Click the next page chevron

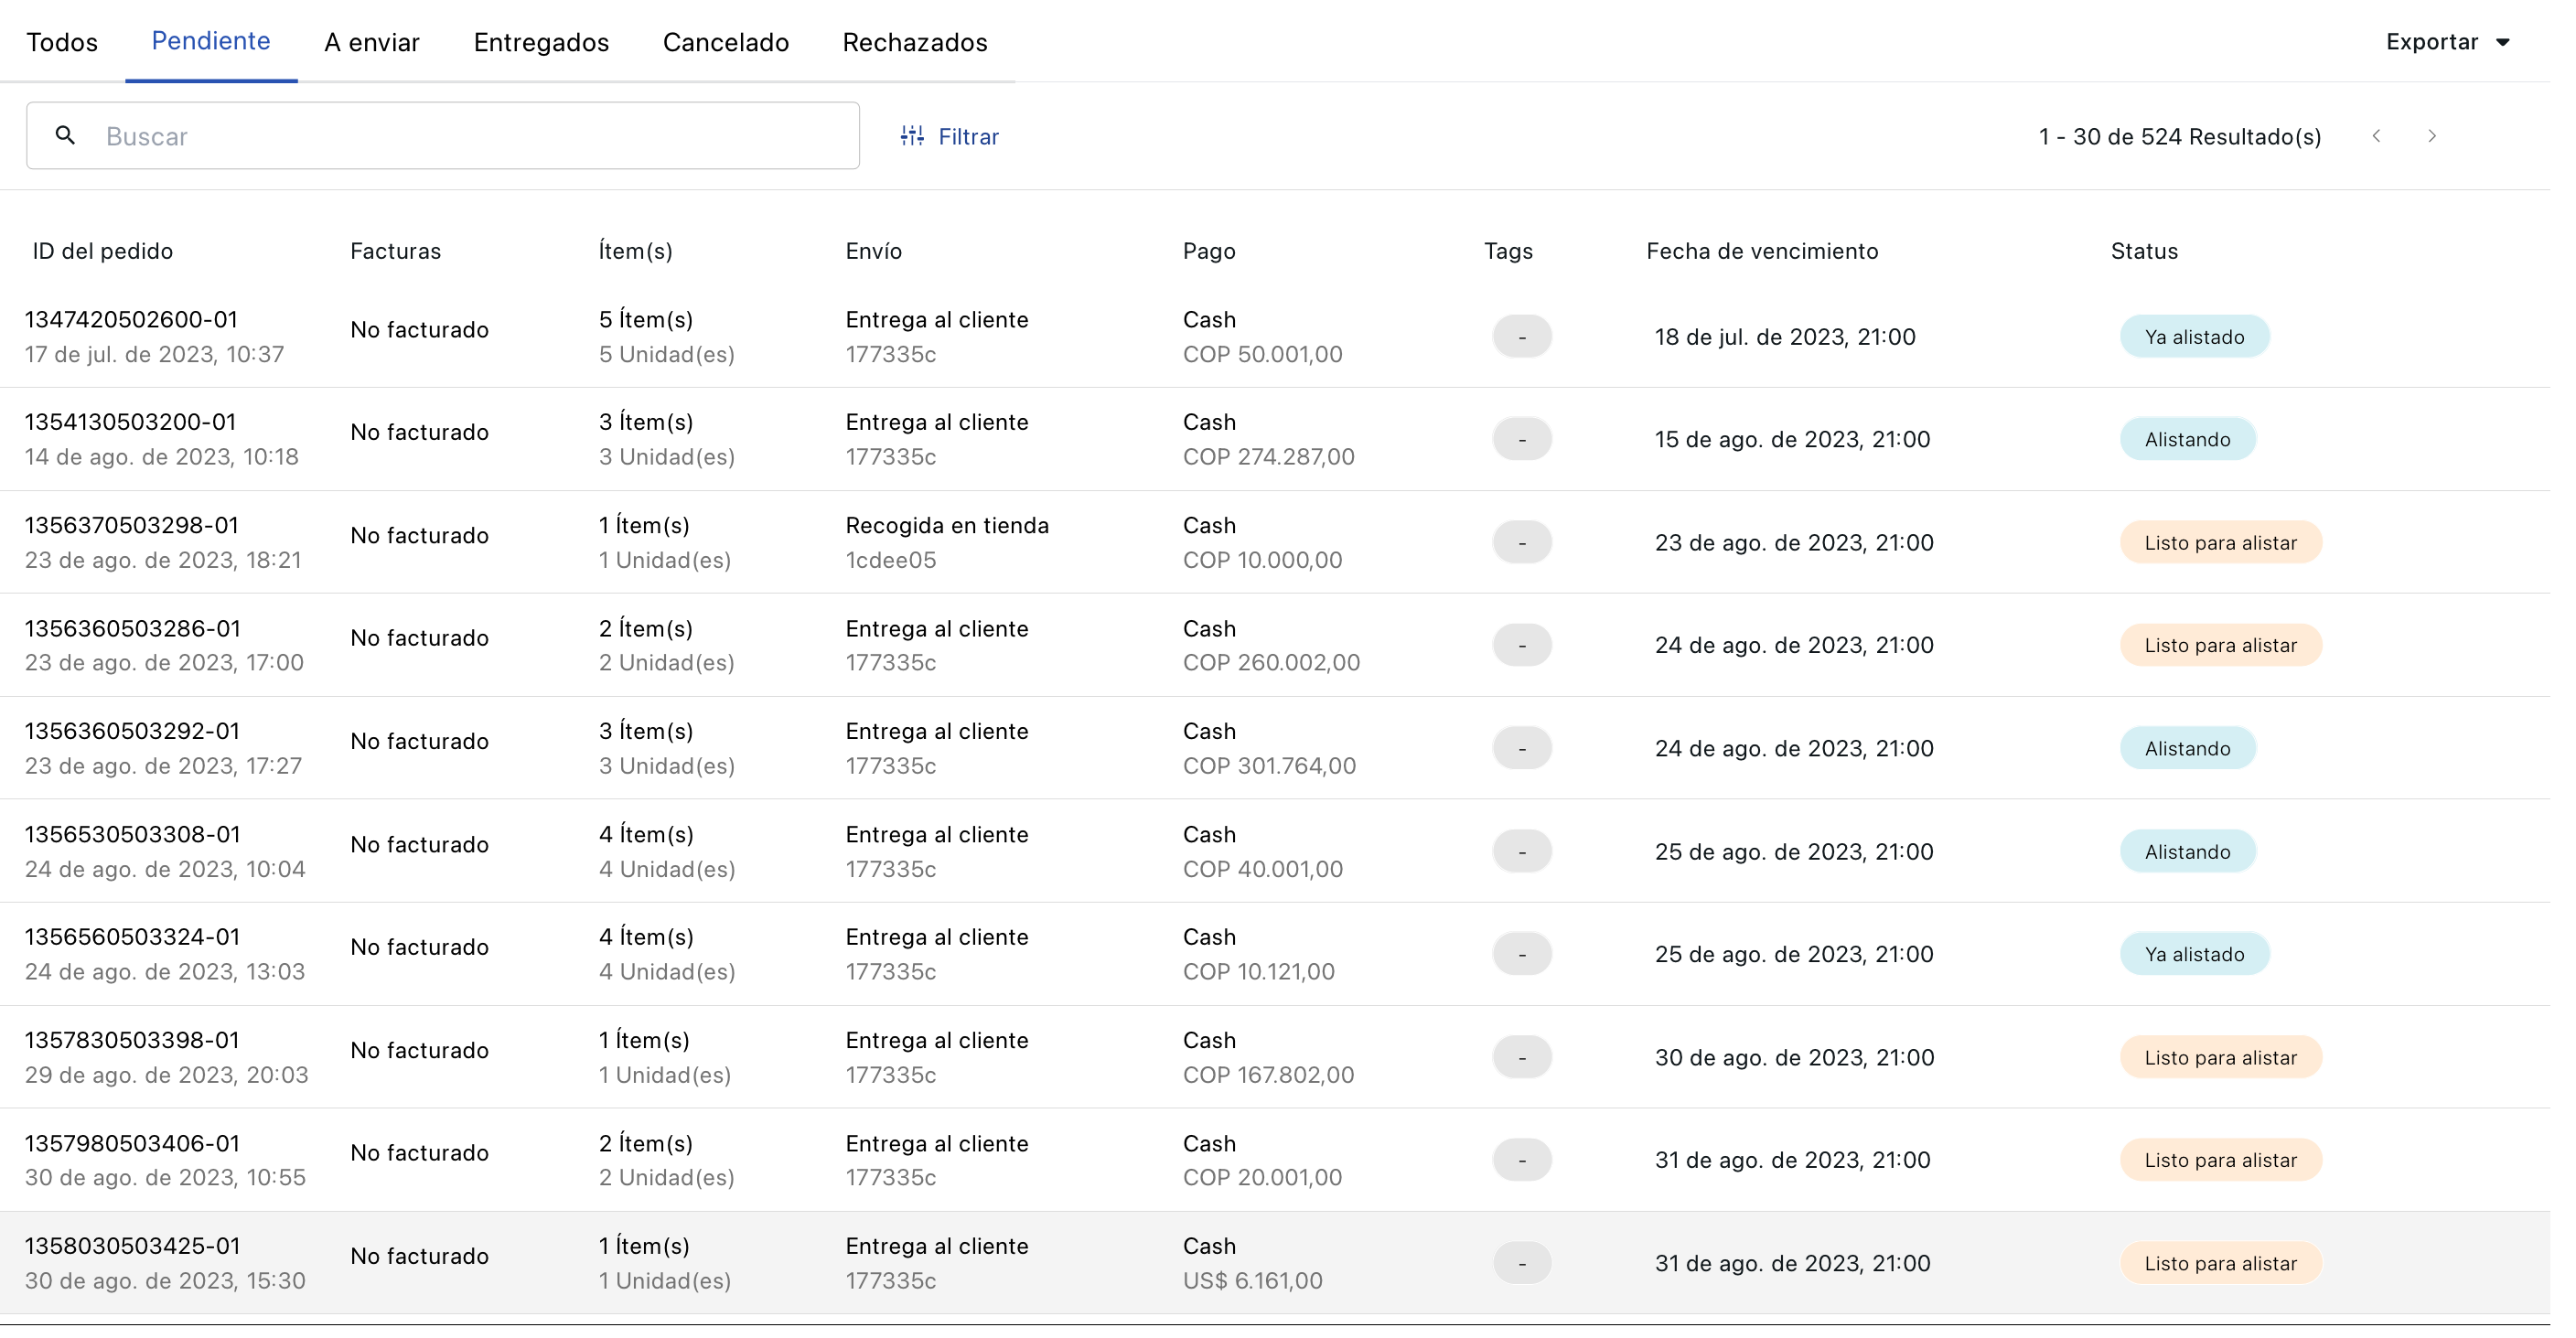[x=2433, y=136]
